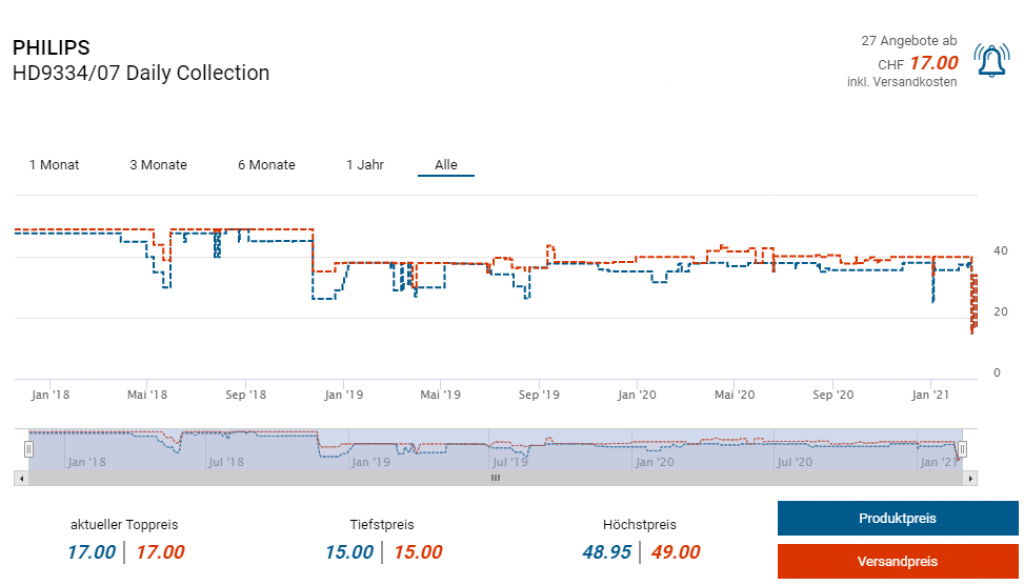Viewport: 1024px width, 585px height.
Task: Click the scrollbar center grip
Action: click(x=495, y=479)
